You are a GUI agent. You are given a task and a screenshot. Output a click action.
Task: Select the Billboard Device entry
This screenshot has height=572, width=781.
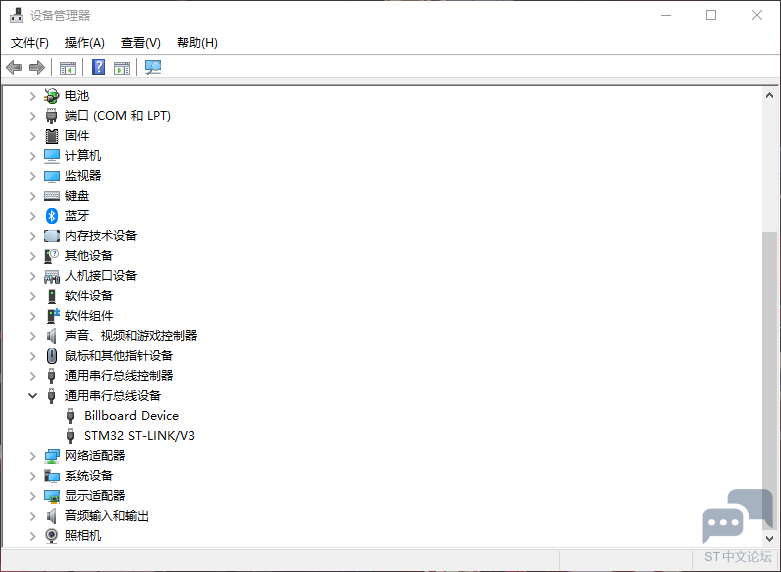pos(131,416)
